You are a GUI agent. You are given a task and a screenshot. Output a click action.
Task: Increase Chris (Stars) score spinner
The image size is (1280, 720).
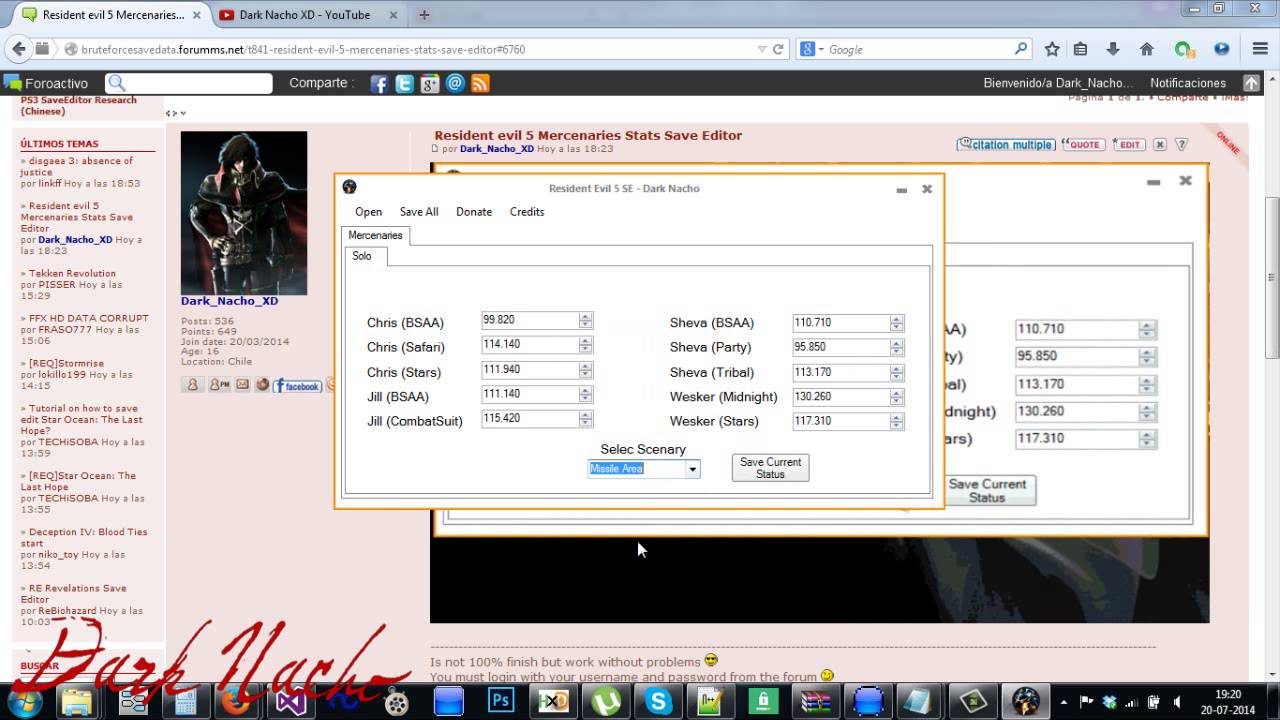click(x=585, y=366)
